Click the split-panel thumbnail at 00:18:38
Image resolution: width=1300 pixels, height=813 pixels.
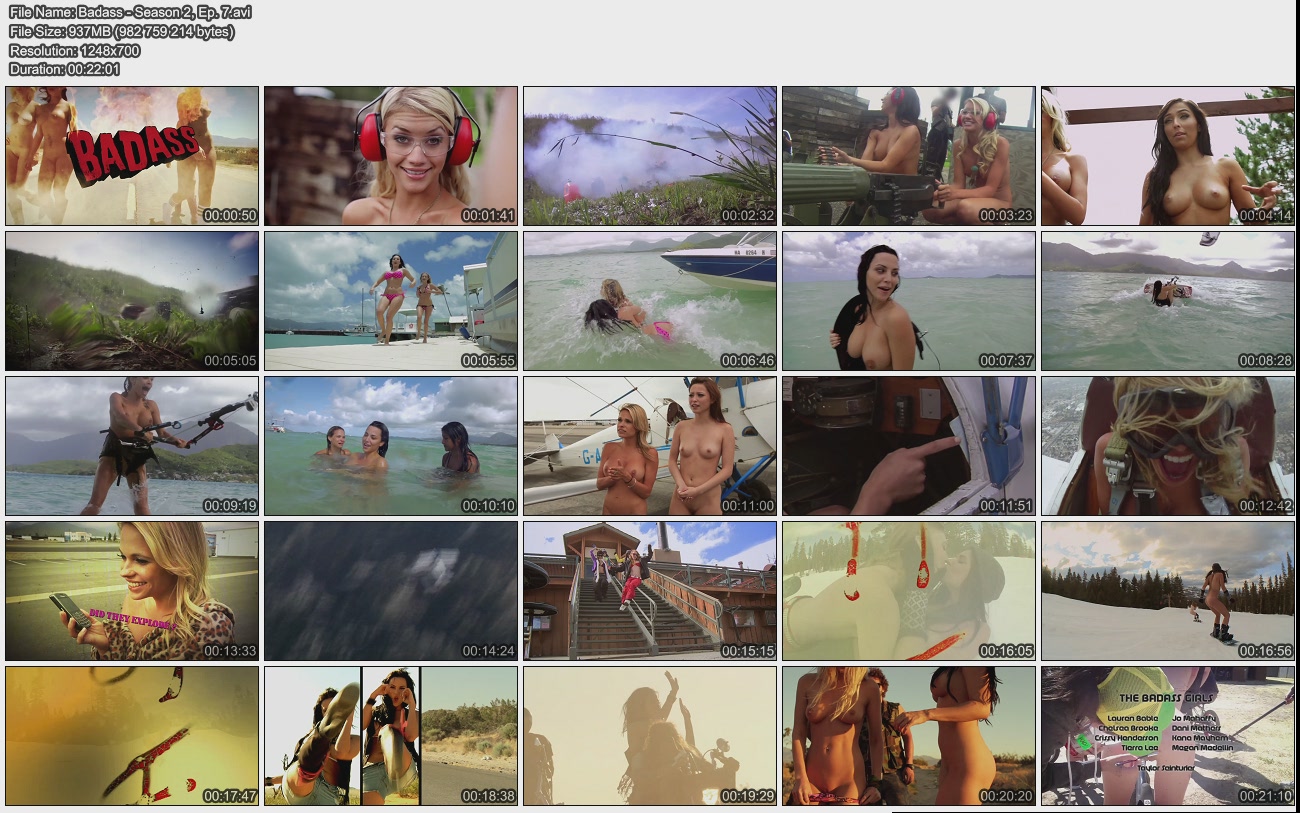point(391,736)
